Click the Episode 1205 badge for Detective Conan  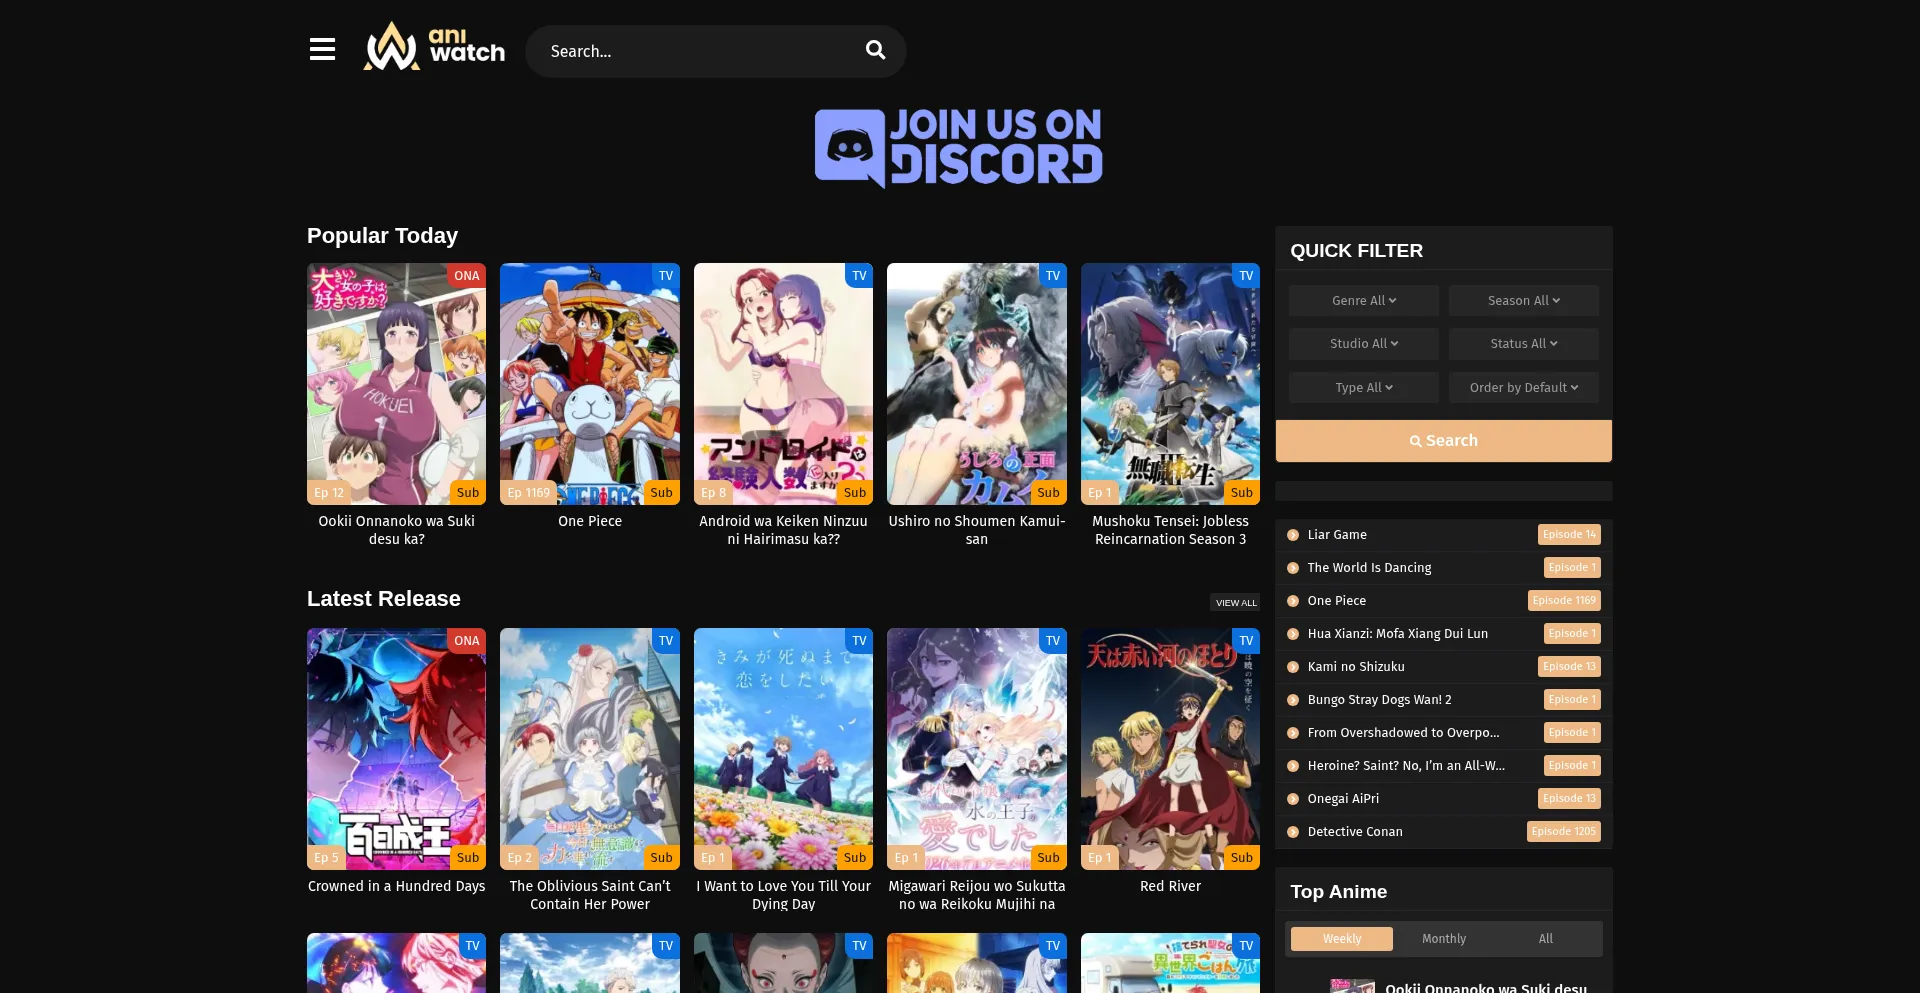coord(1564,832)
